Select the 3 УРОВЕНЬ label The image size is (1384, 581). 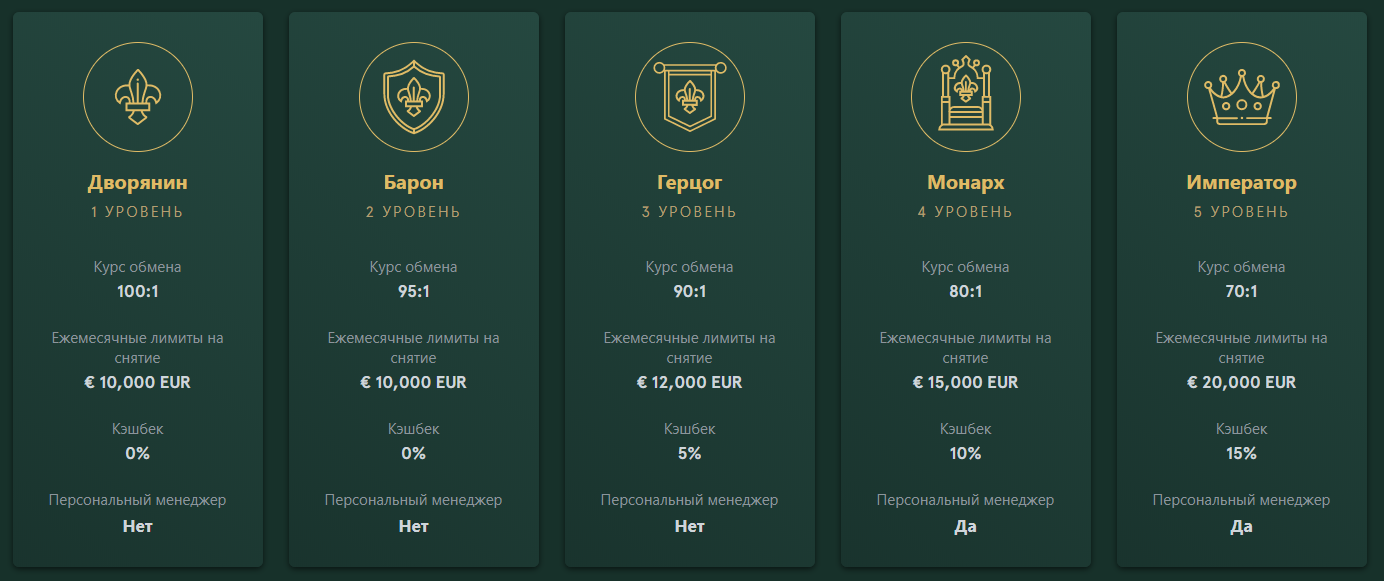pyautogui.click(x=690, y=212)
